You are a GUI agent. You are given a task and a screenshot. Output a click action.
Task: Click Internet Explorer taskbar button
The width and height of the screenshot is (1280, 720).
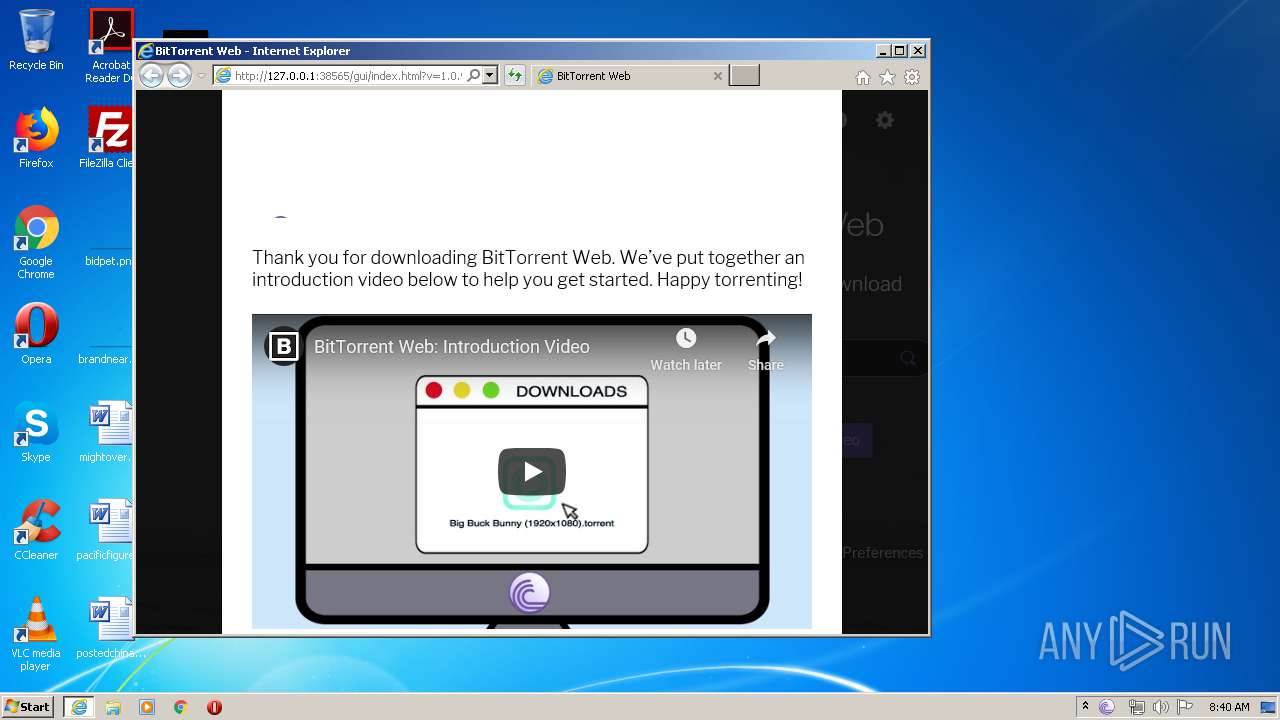point(79,707)
